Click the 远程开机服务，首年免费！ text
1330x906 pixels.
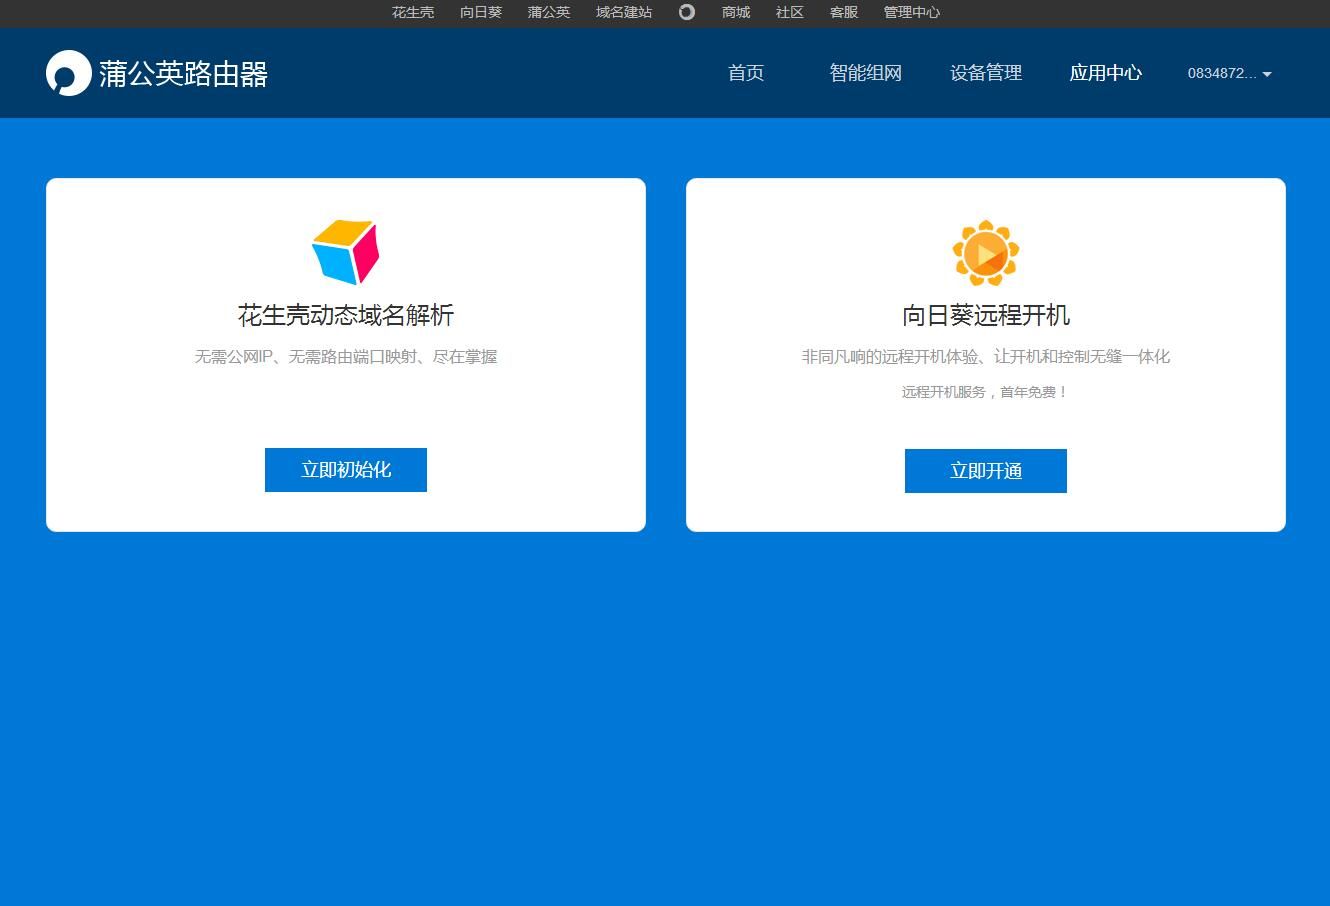[x=986, y=392]
